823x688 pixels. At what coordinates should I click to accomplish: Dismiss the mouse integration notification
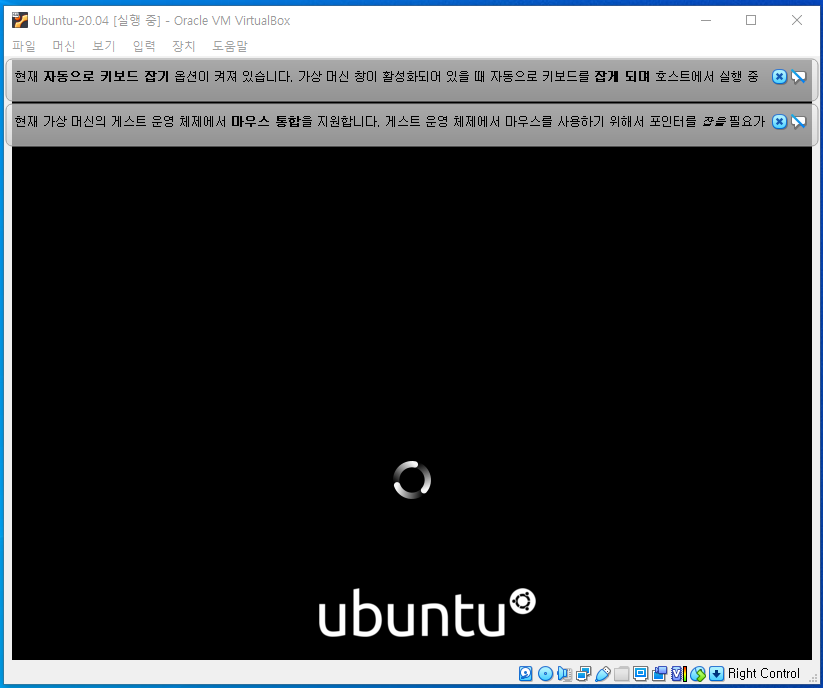click(779, 122)
